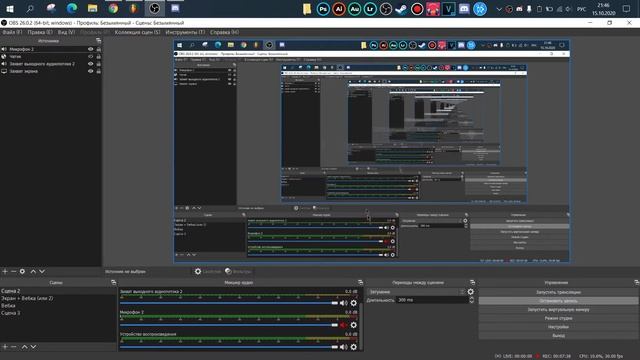Mute Устройство воспроизведения speaker toggle

pos(344,347)
